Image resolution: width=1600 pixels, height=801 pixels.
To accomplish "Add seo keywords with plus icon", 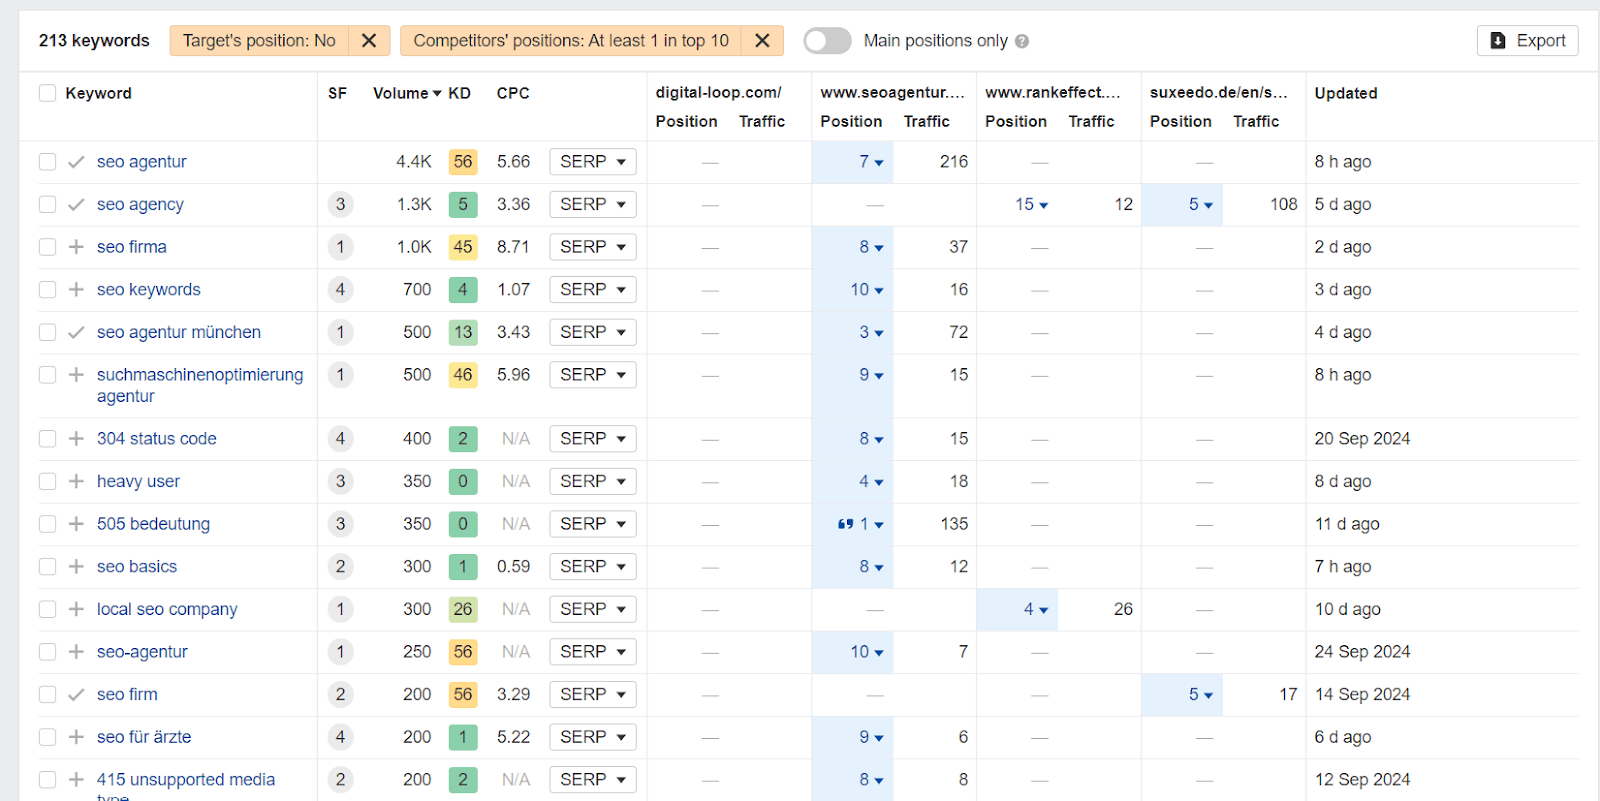I will (x=76, y=290).
